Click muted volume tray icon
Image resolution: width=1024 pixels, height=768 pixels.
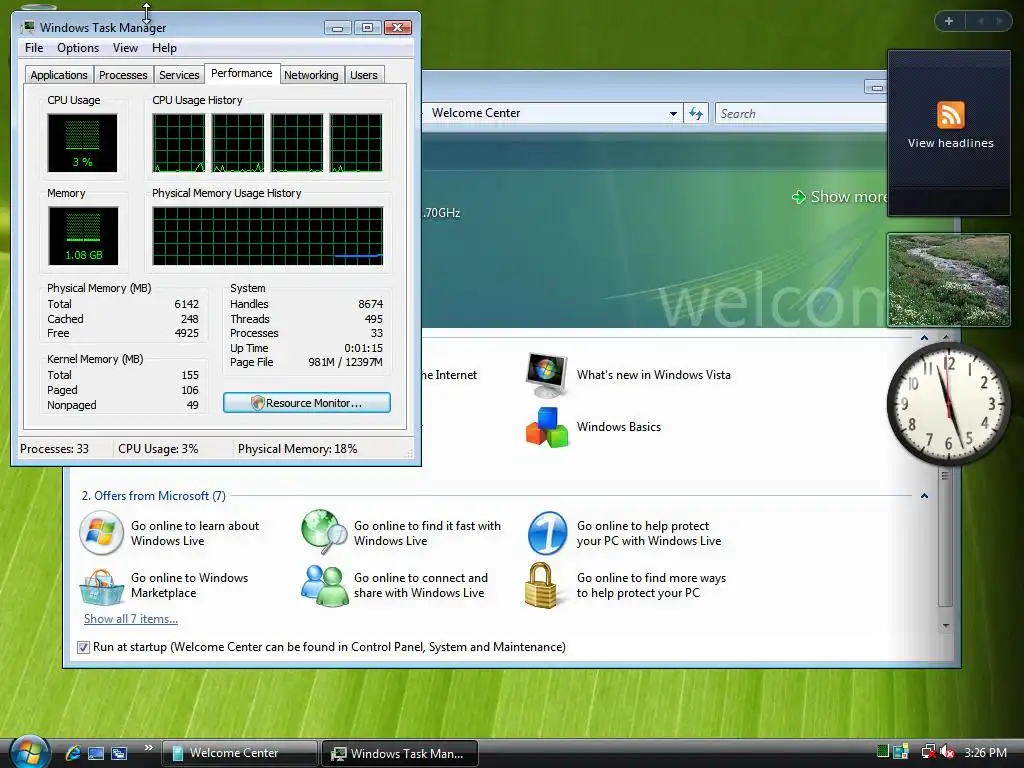pos(948,752)
